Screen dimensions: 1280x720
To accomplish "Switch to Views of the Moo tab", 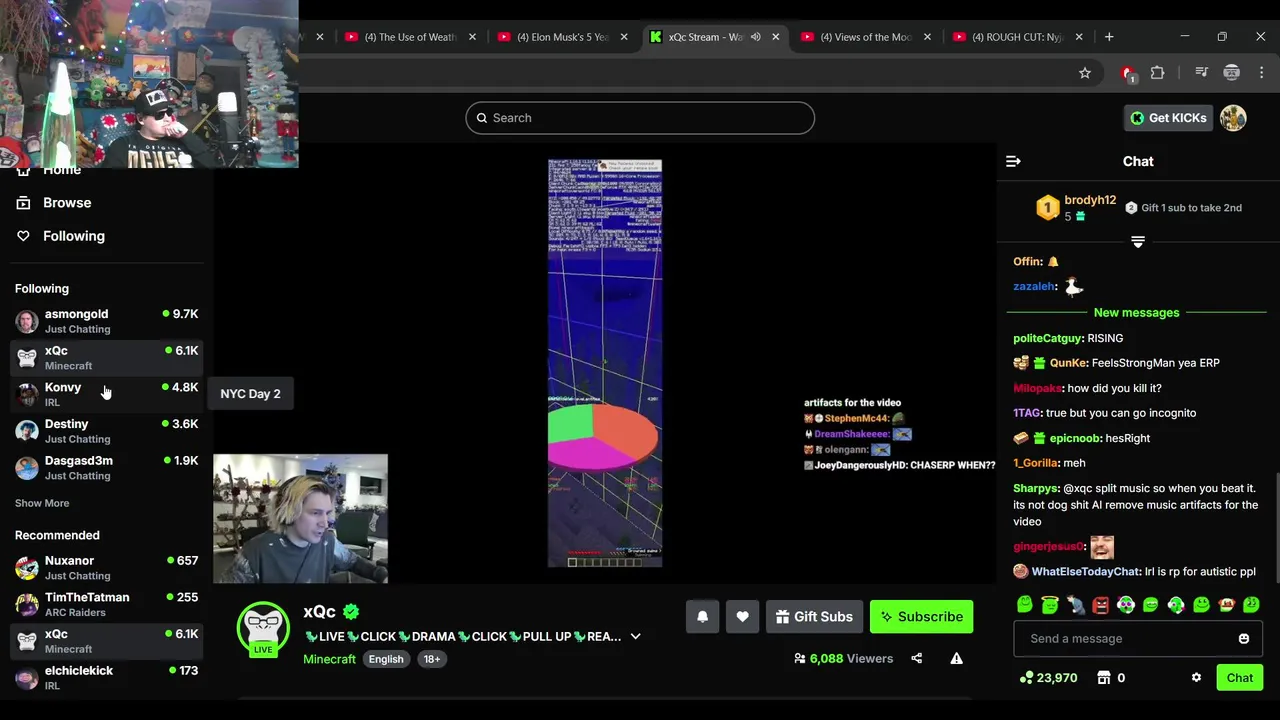I will point(866,37).
